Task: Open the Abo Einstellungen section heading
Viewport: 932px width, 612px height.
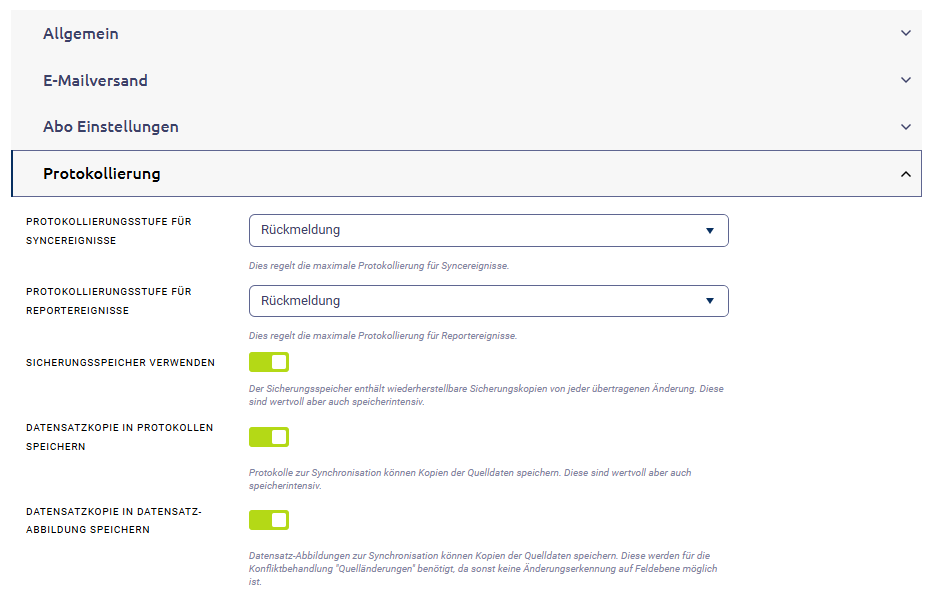Action: [111, 127]
